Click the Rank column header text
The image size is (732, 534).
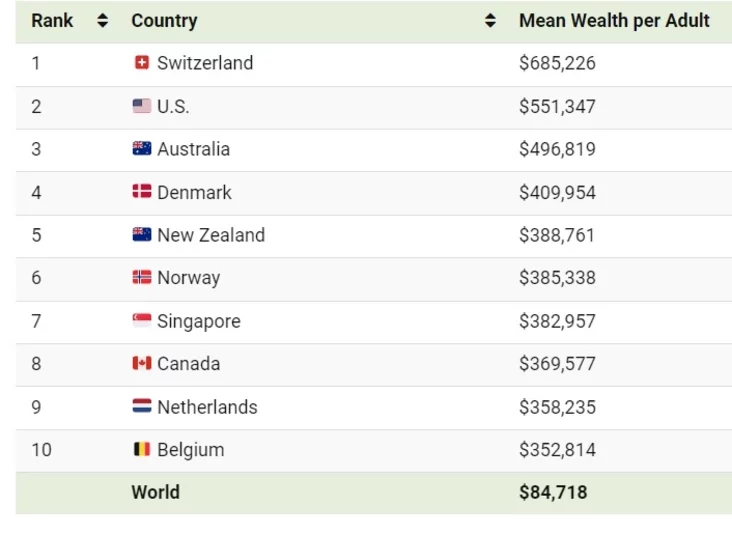52,21
